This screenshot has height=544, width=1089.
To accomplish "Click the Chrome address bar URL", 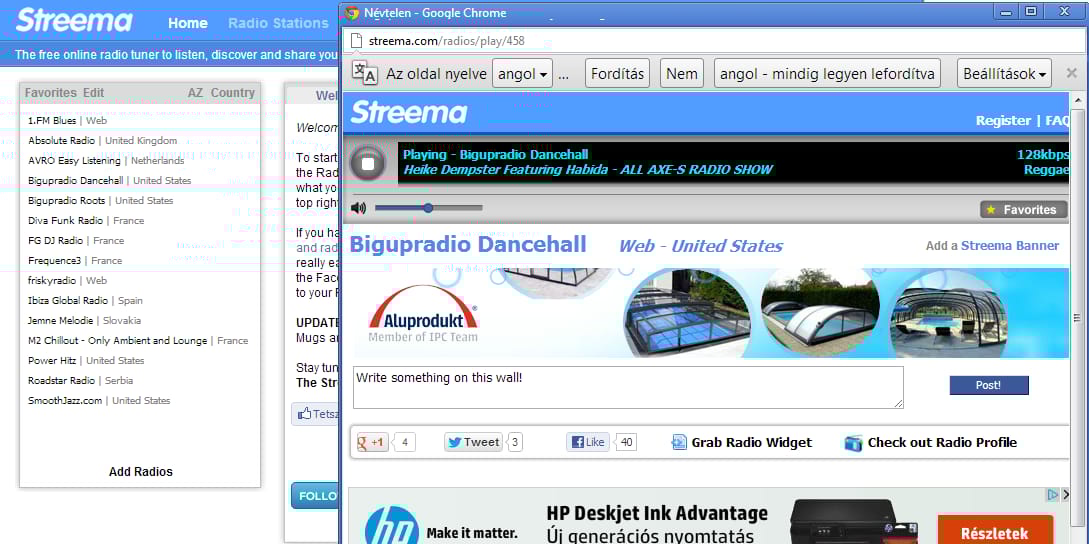I will click(x=447, y=41).
